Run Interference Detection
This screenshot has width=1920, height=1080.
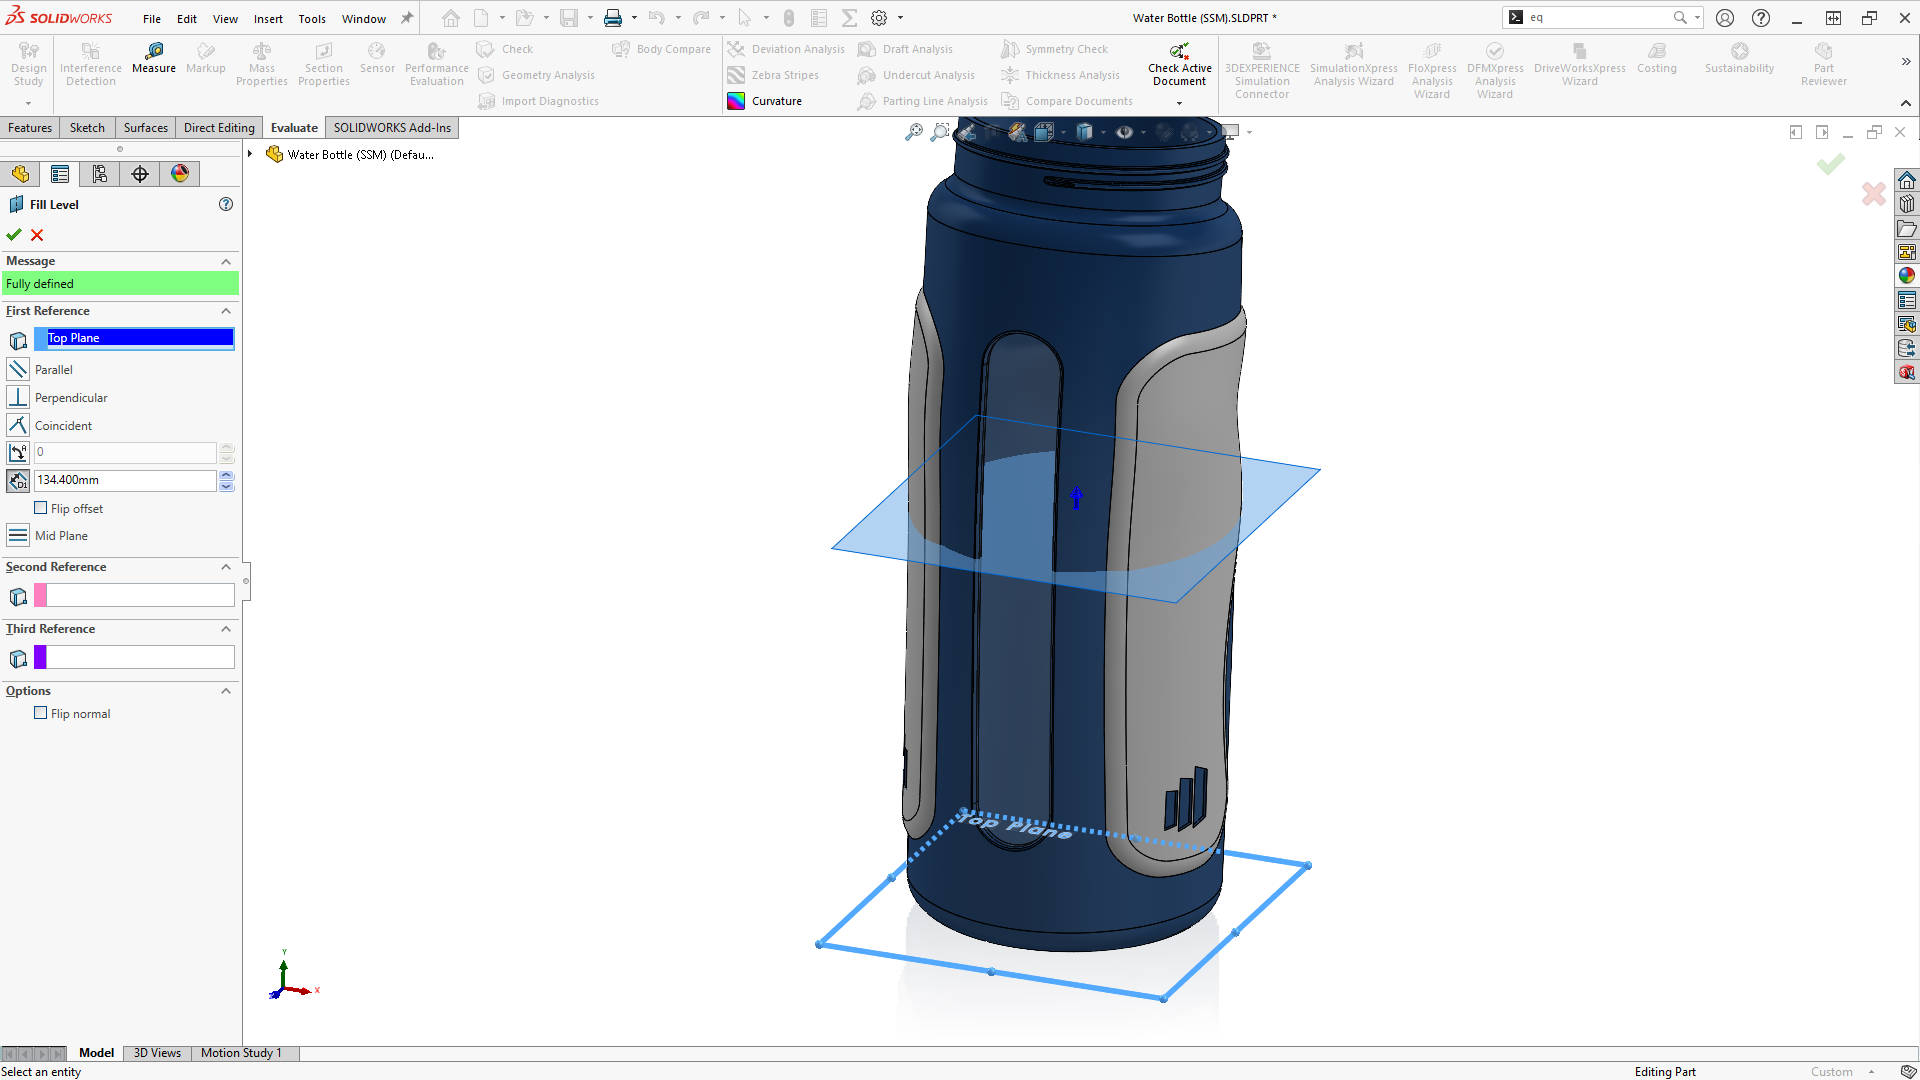pyautogui.click(x=90, y=60)
